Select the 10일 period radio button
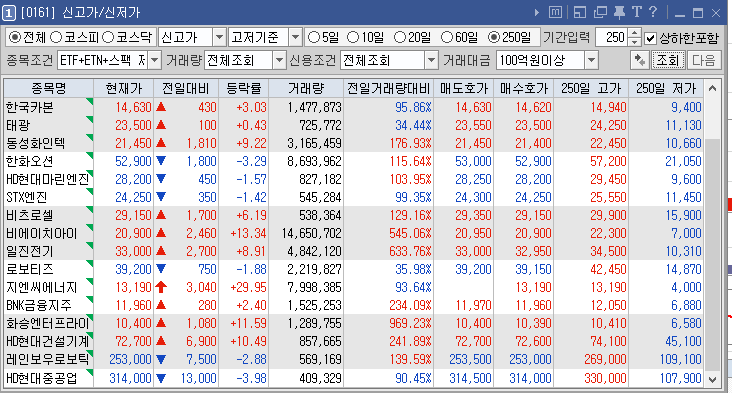The width and height of the screenshot is (732, 393). 353,37
